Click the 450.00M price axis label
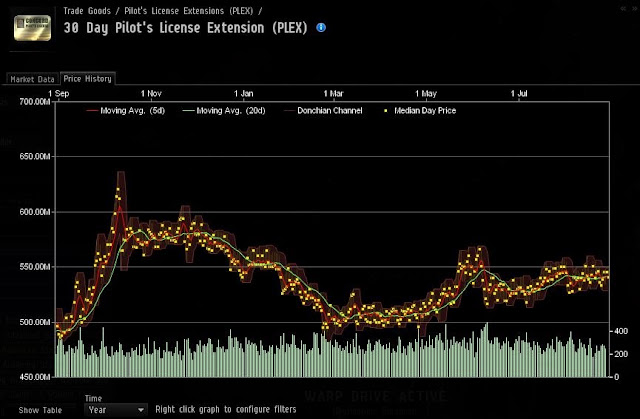The width and height of the screenshot is (640, 419). (35, 377)
